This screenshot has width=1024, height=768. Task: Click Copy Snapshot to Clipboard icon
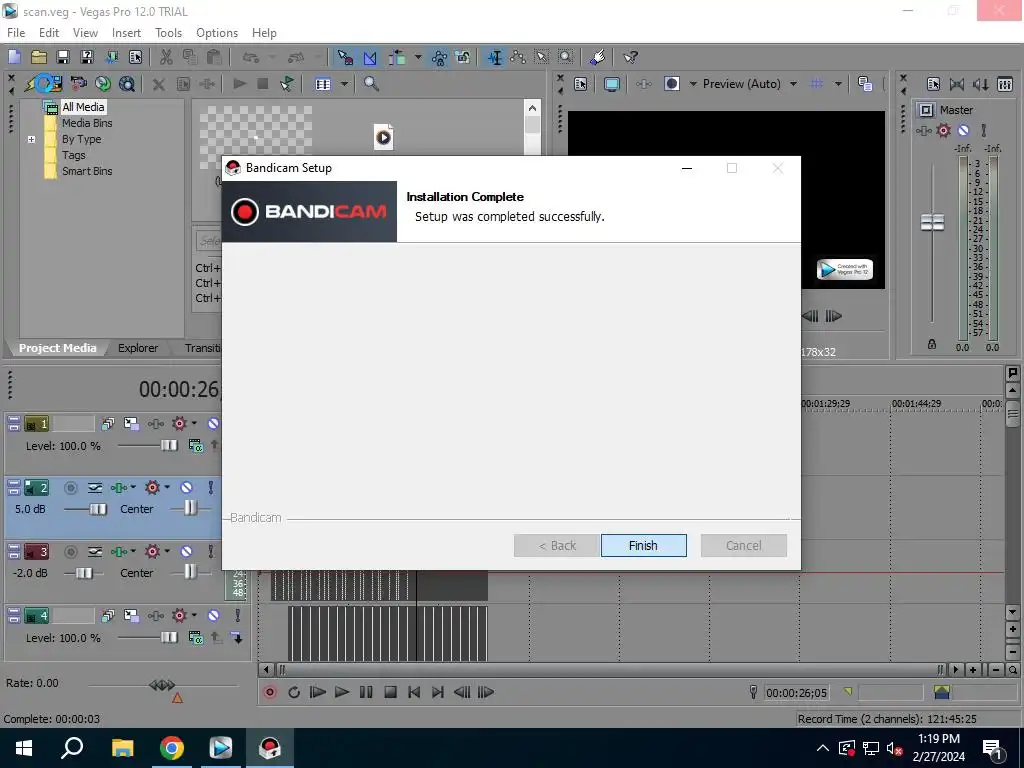click(x=865, y=84)
